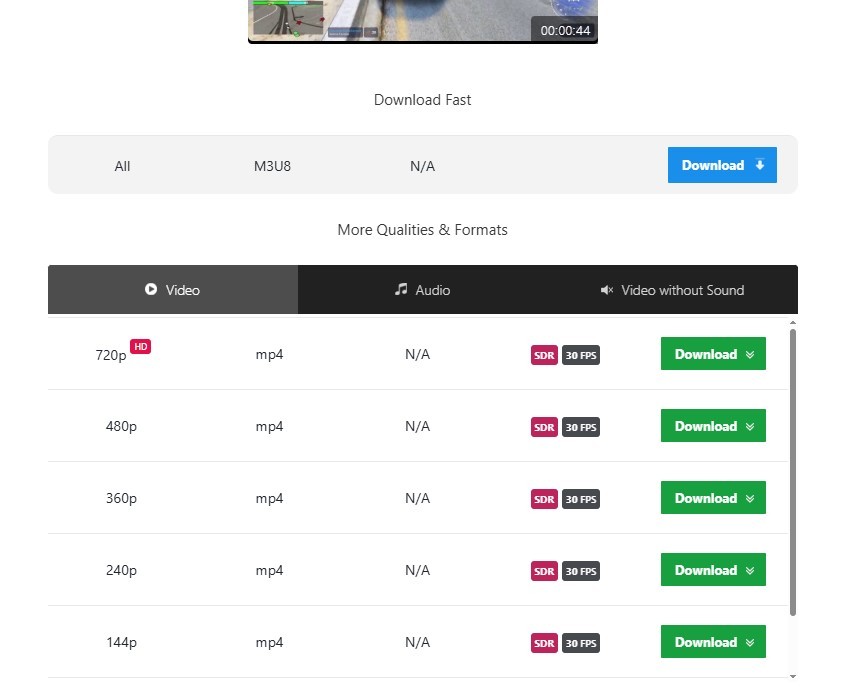Image resolution: width=842 pixels, height=700 pixels.
Task: Expand the 360p Download chevron
Action: (x=749, y=498)
